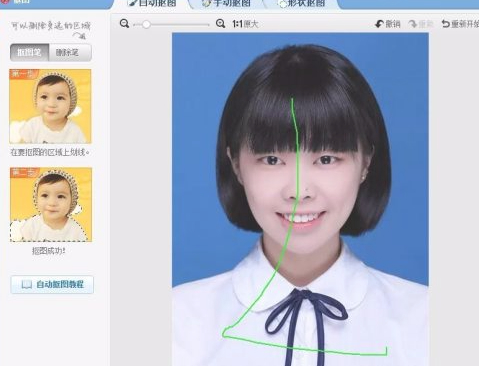479x366 pixels.
Task: Click the second step dashed-outline baby thumbnail
Action: pyautogui.click(x=51, y=204)
